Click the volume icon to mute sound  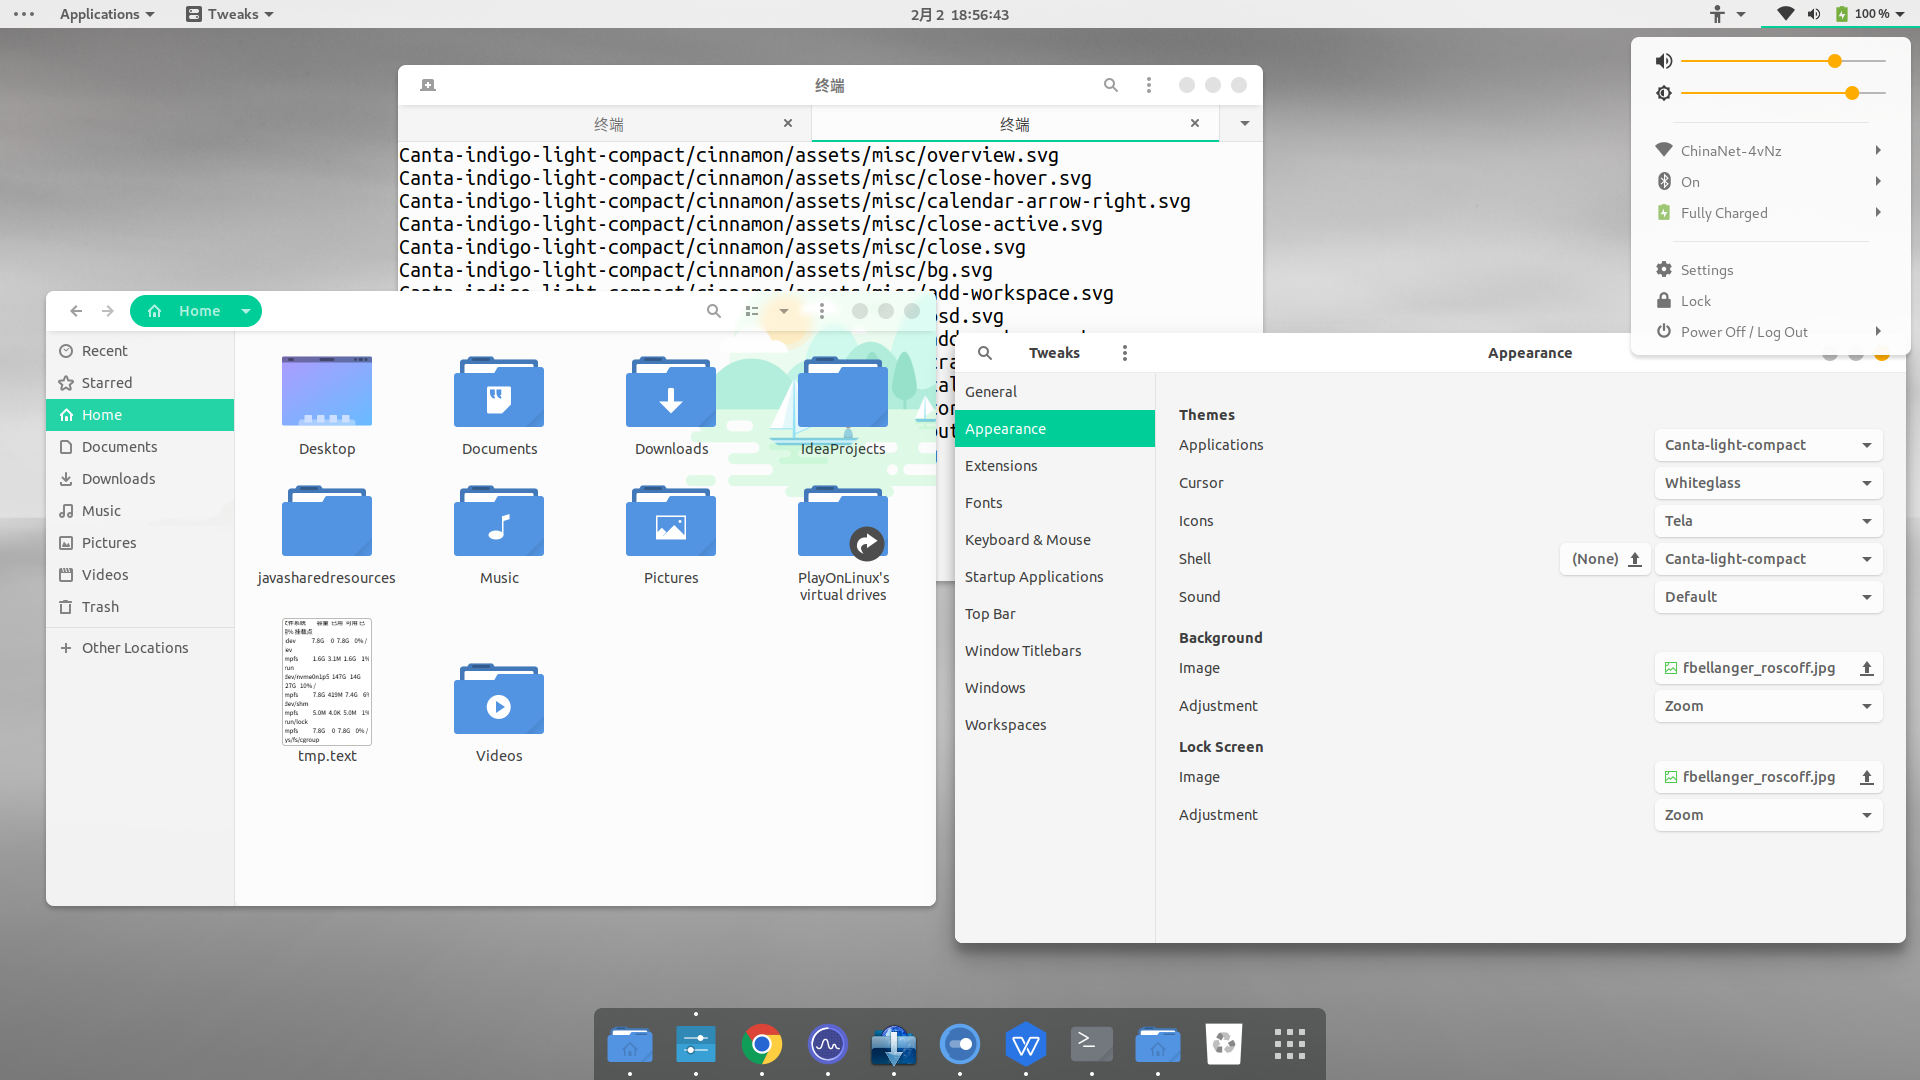[x=1663, y=61]
